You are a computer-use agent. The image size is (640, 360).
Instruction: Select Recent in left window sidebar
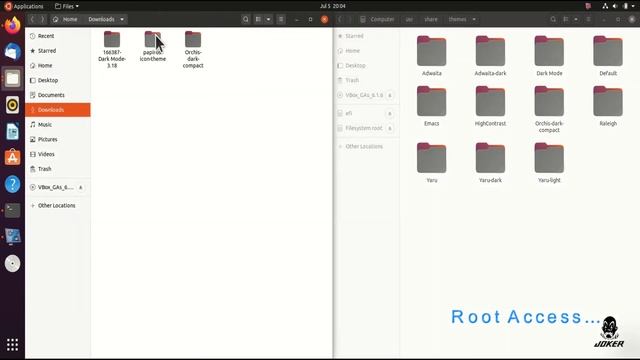click(58, 36)
